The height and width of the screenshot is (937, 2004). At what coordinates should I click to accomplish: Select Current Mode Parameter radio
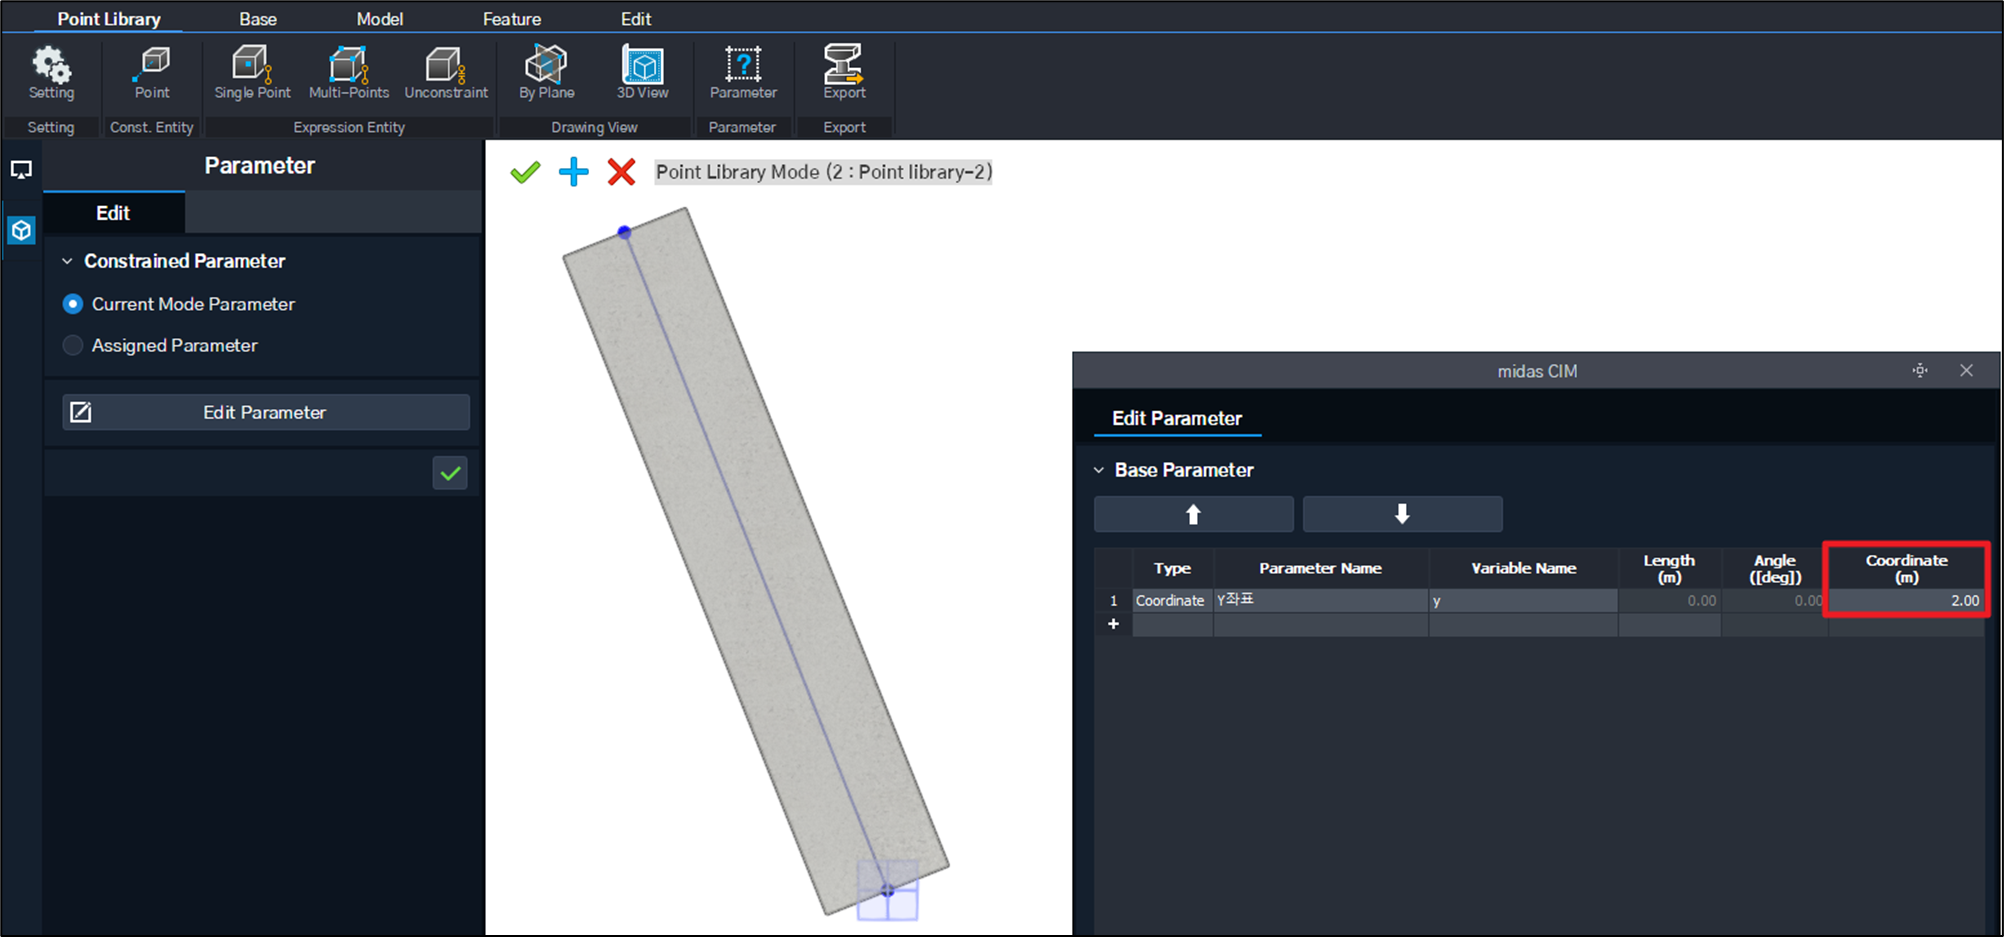point(73,304)
